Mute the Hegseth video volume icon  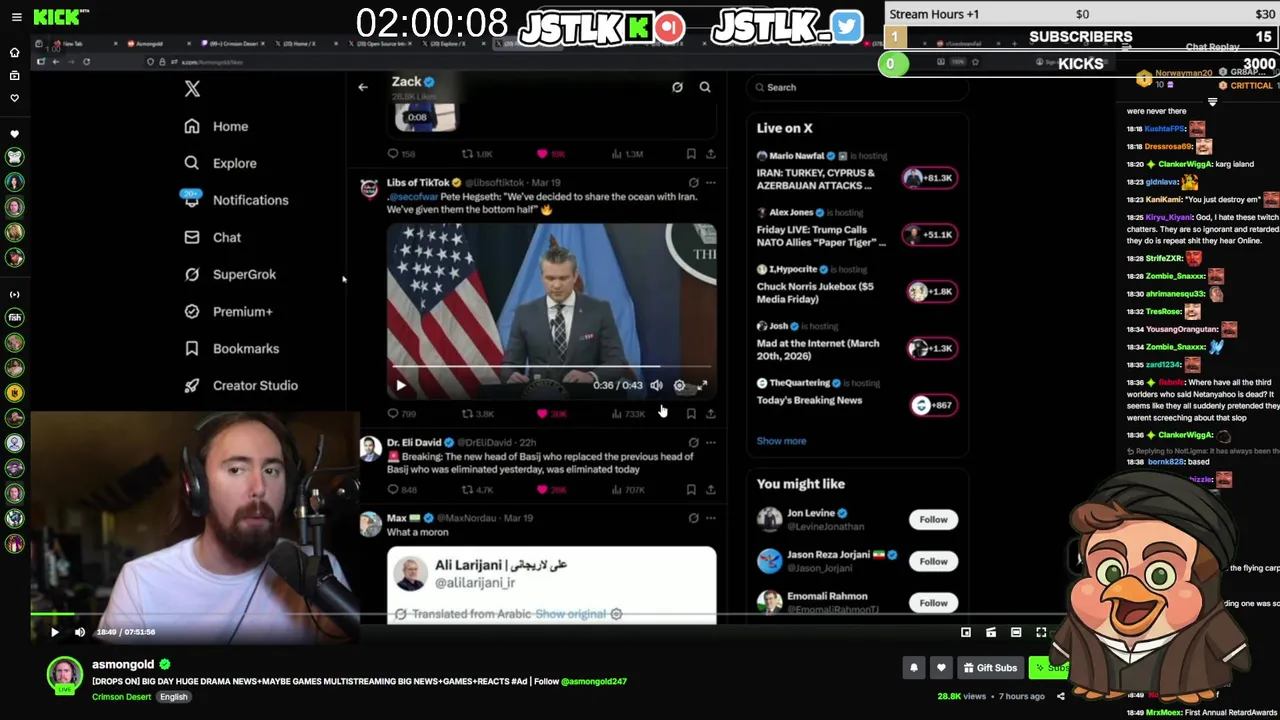click(x=656, y=385)
